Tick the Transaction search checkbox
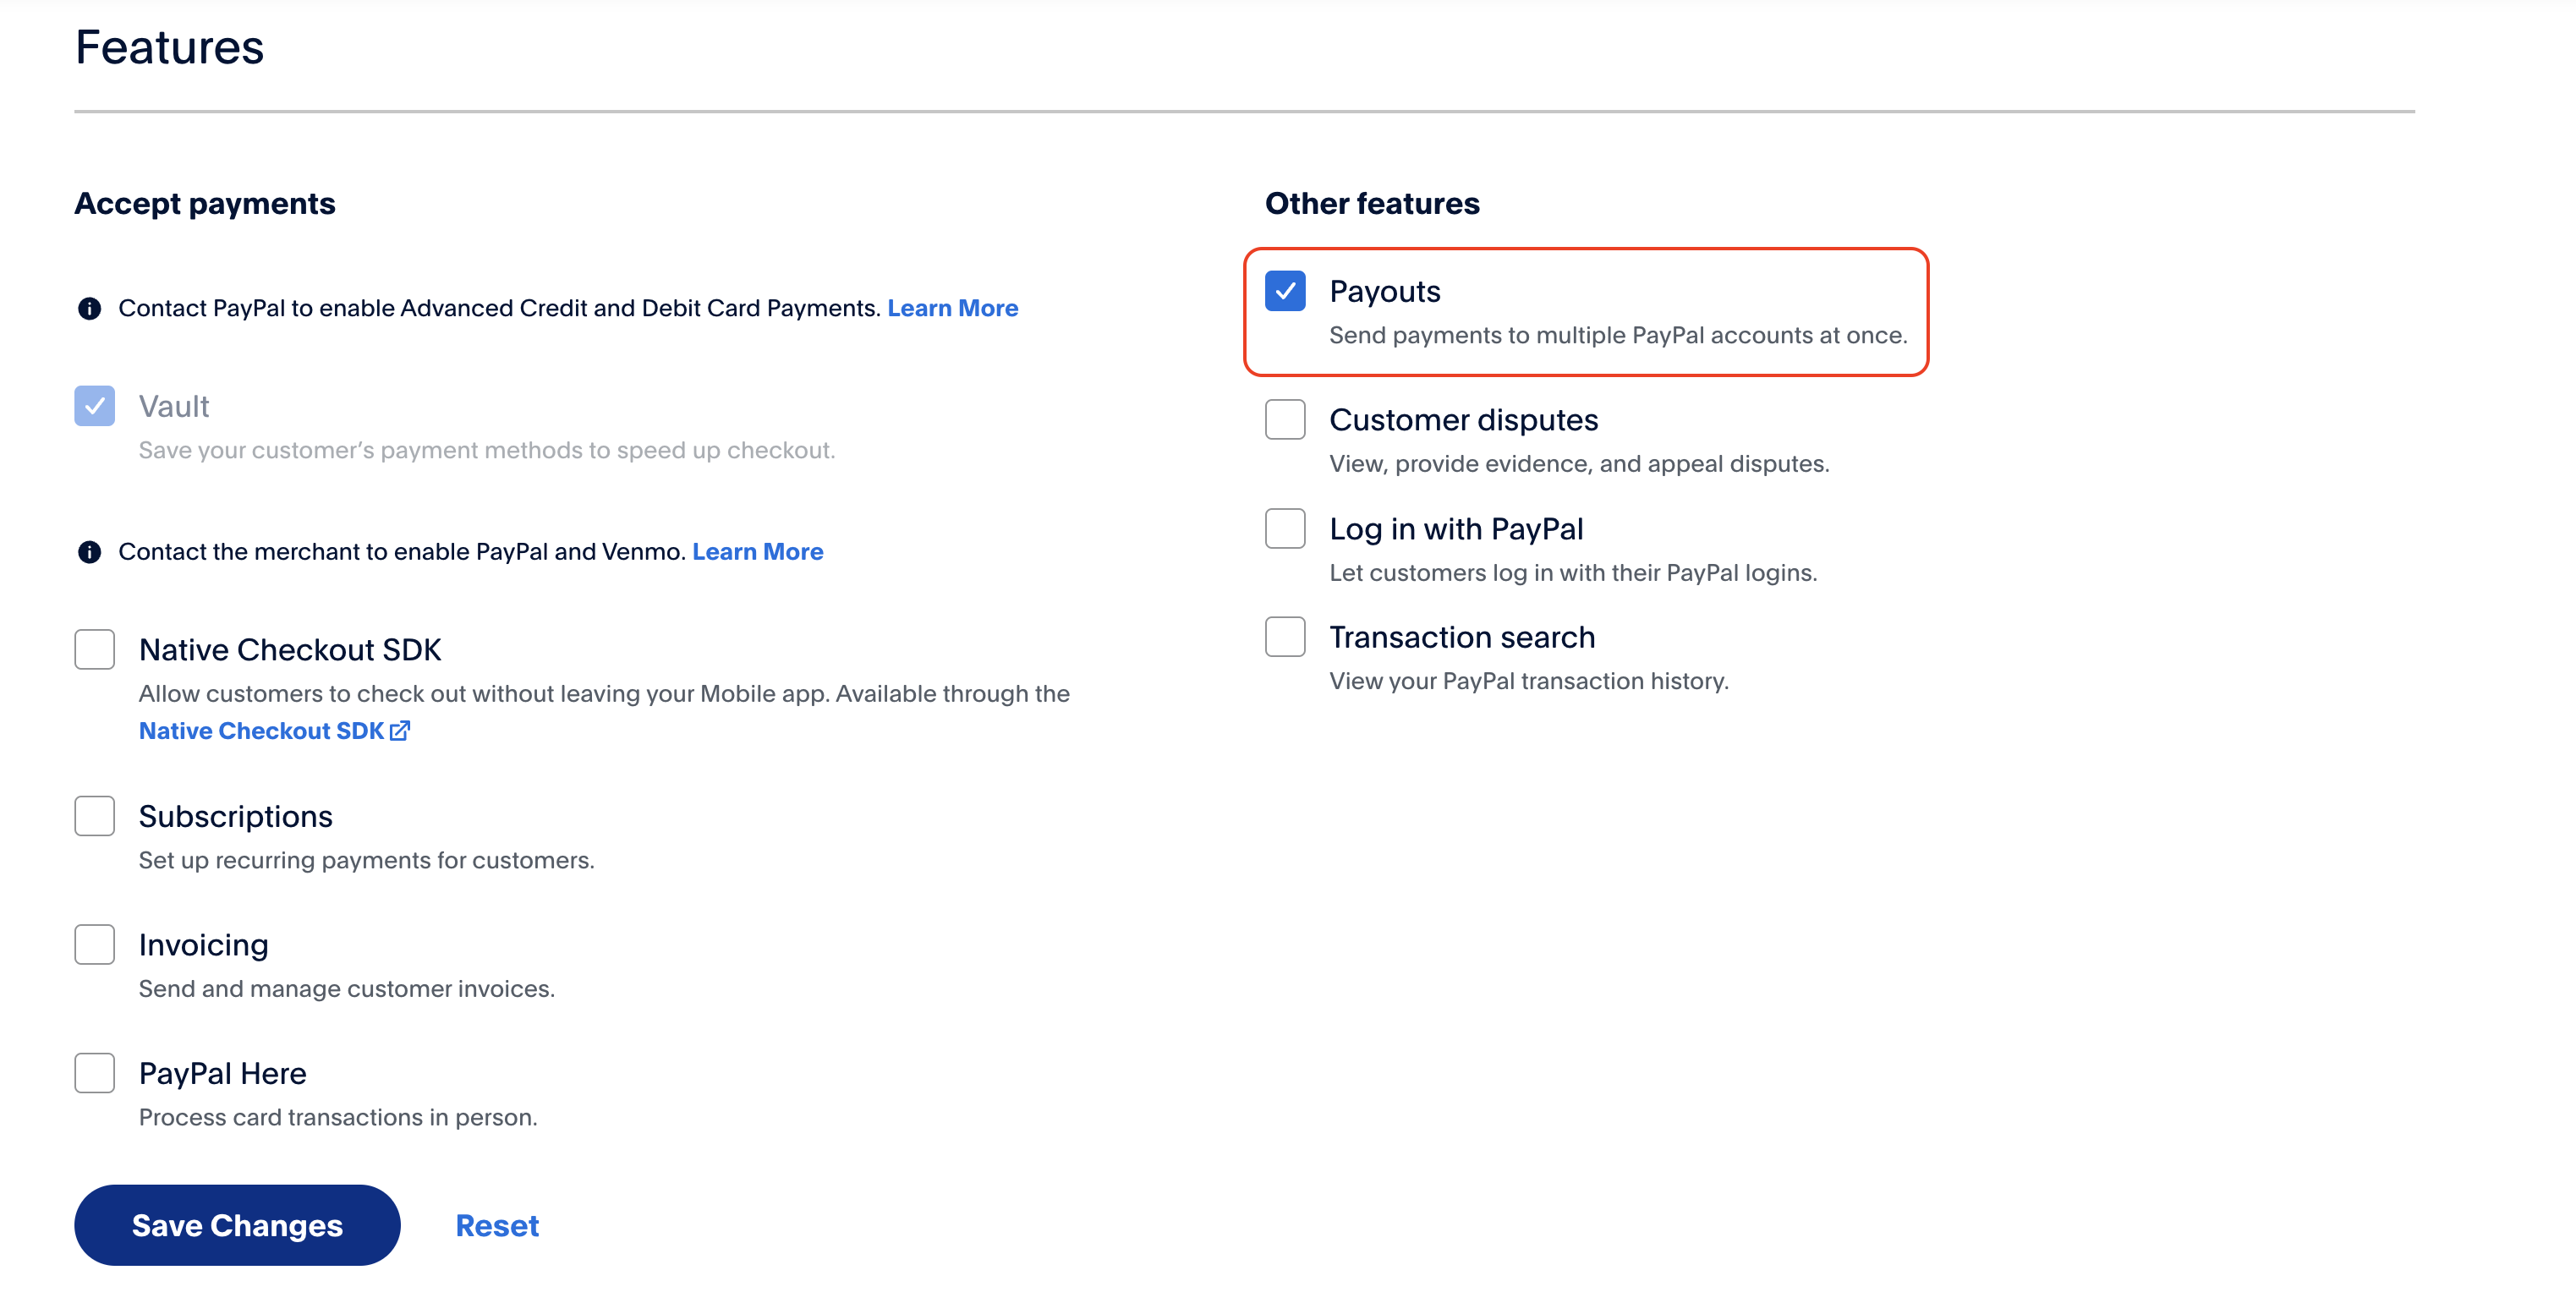The image size is (2576, 1314). [x=1285, y=637]
